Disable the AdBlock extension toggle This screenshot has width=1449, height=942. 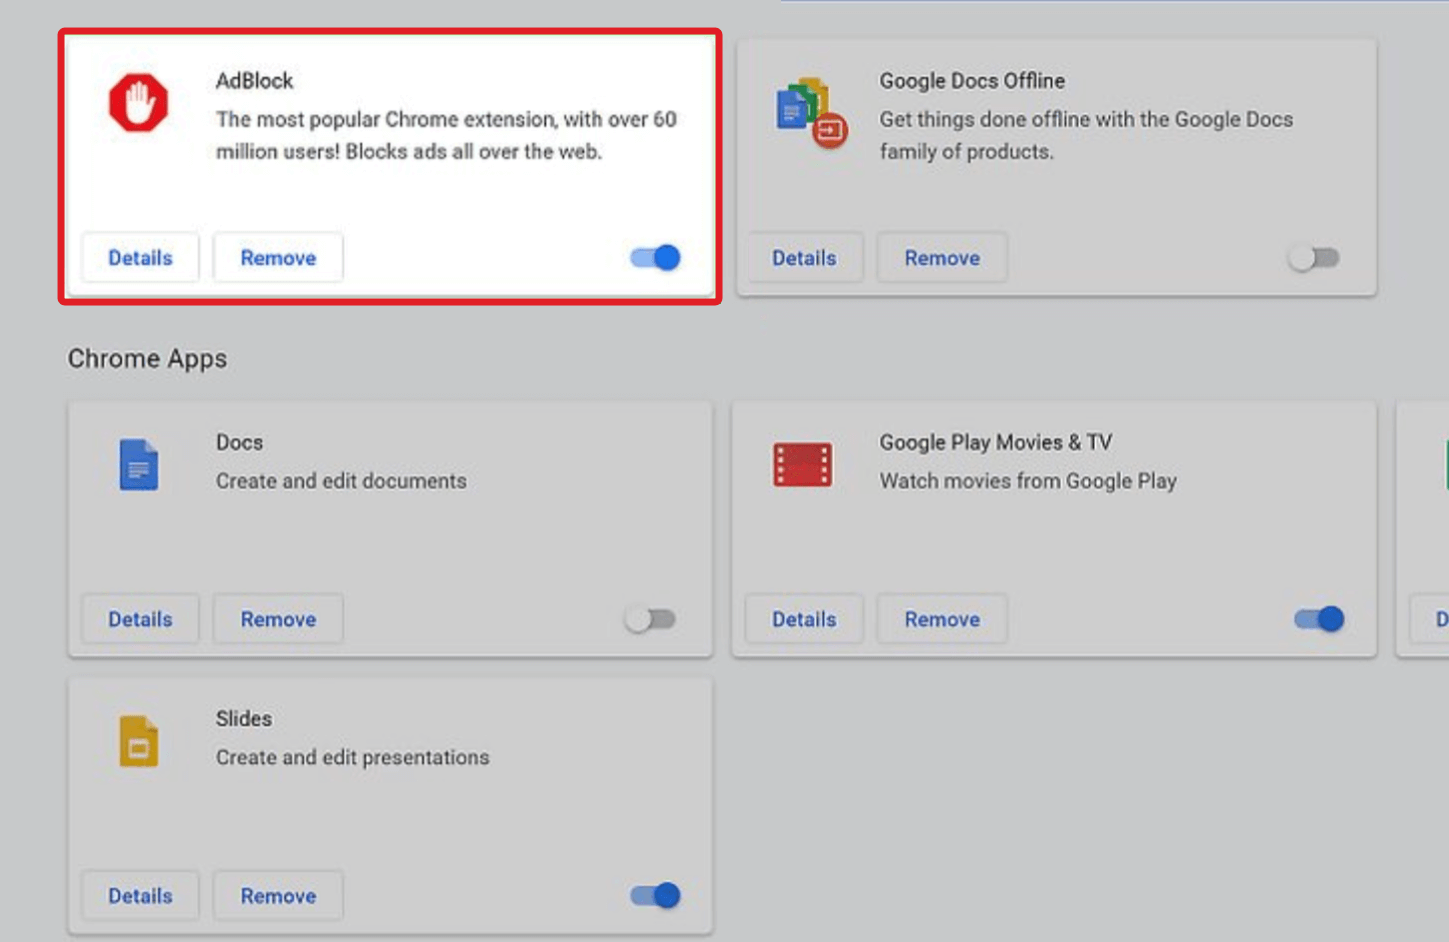(656, 258)
